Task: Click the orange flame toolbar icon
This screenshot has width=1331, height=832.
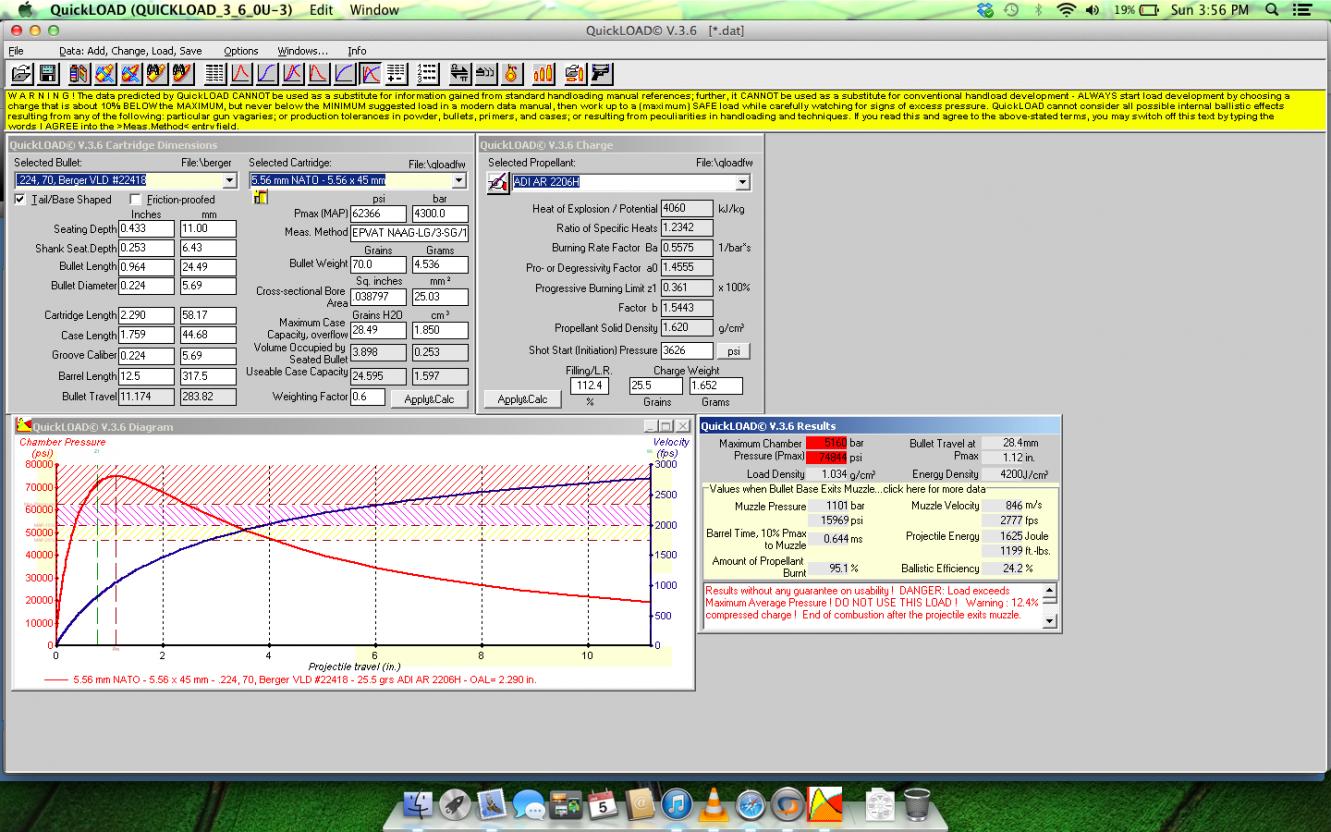Action: (x=510, y=73)
